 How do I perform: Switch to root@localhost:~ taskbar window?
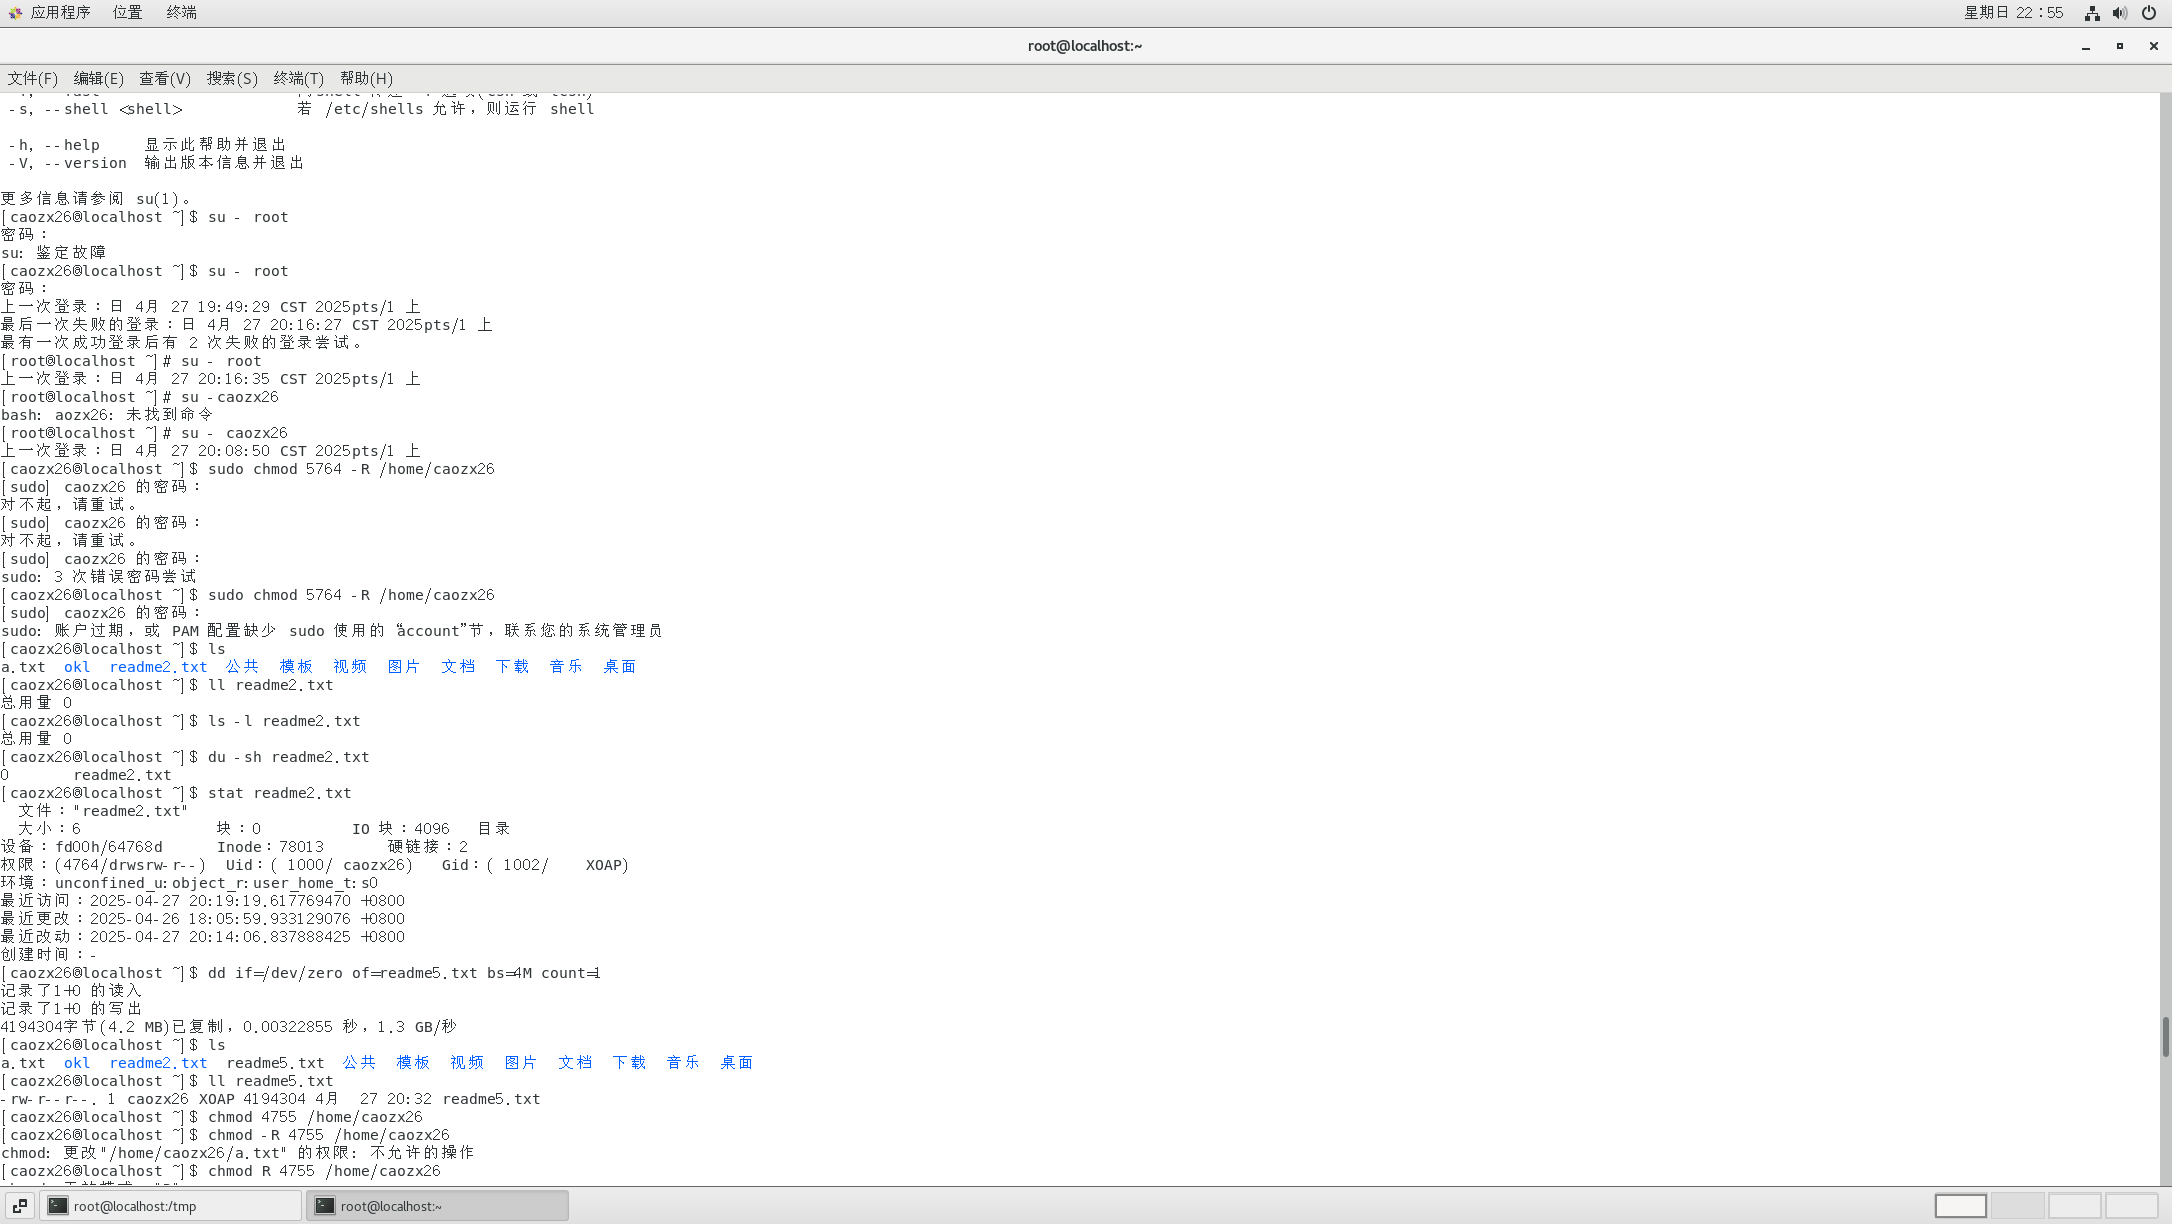click(437, 1206)
